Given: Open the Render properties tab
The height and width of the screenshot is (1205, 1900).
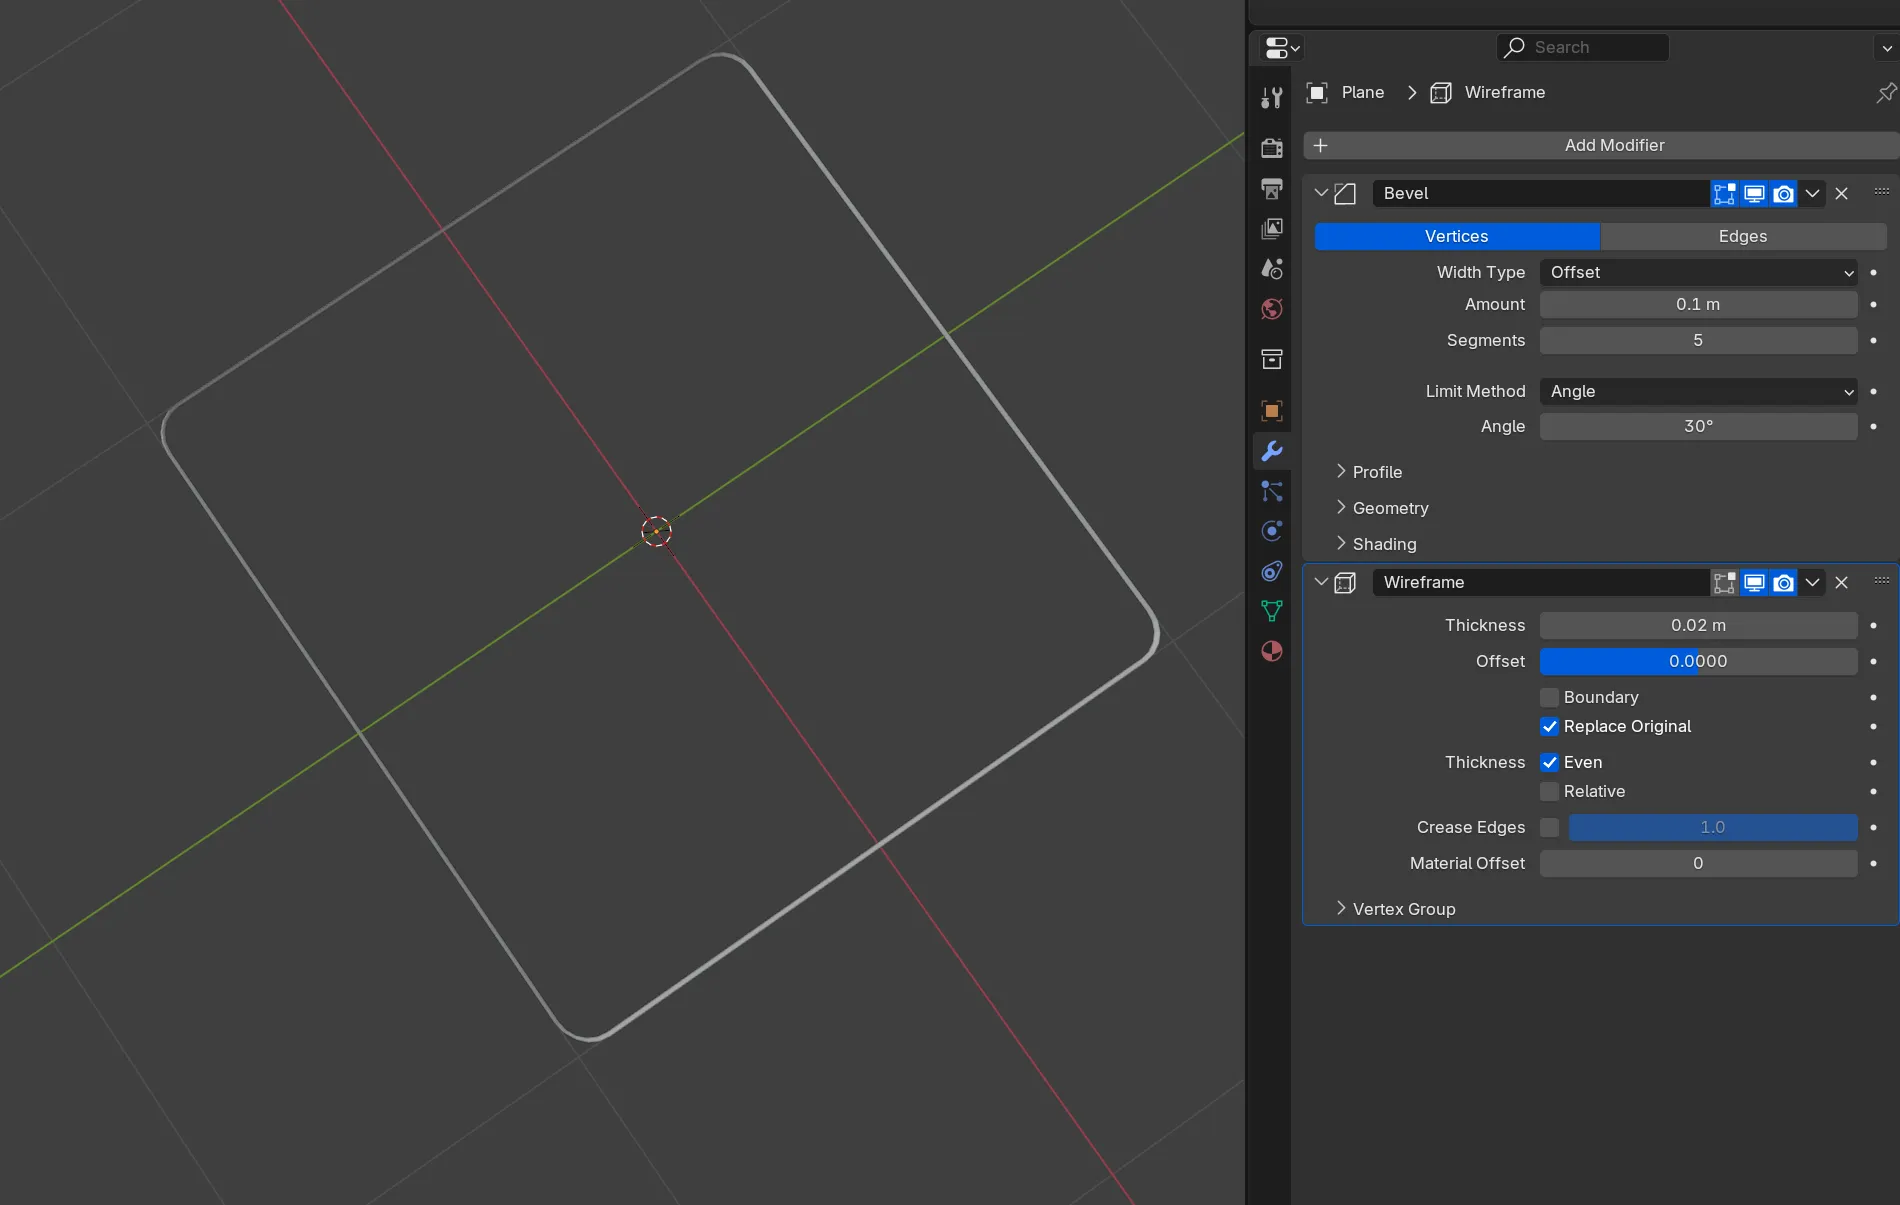Looking at the screenshot, I should [x=1271, y=146].
